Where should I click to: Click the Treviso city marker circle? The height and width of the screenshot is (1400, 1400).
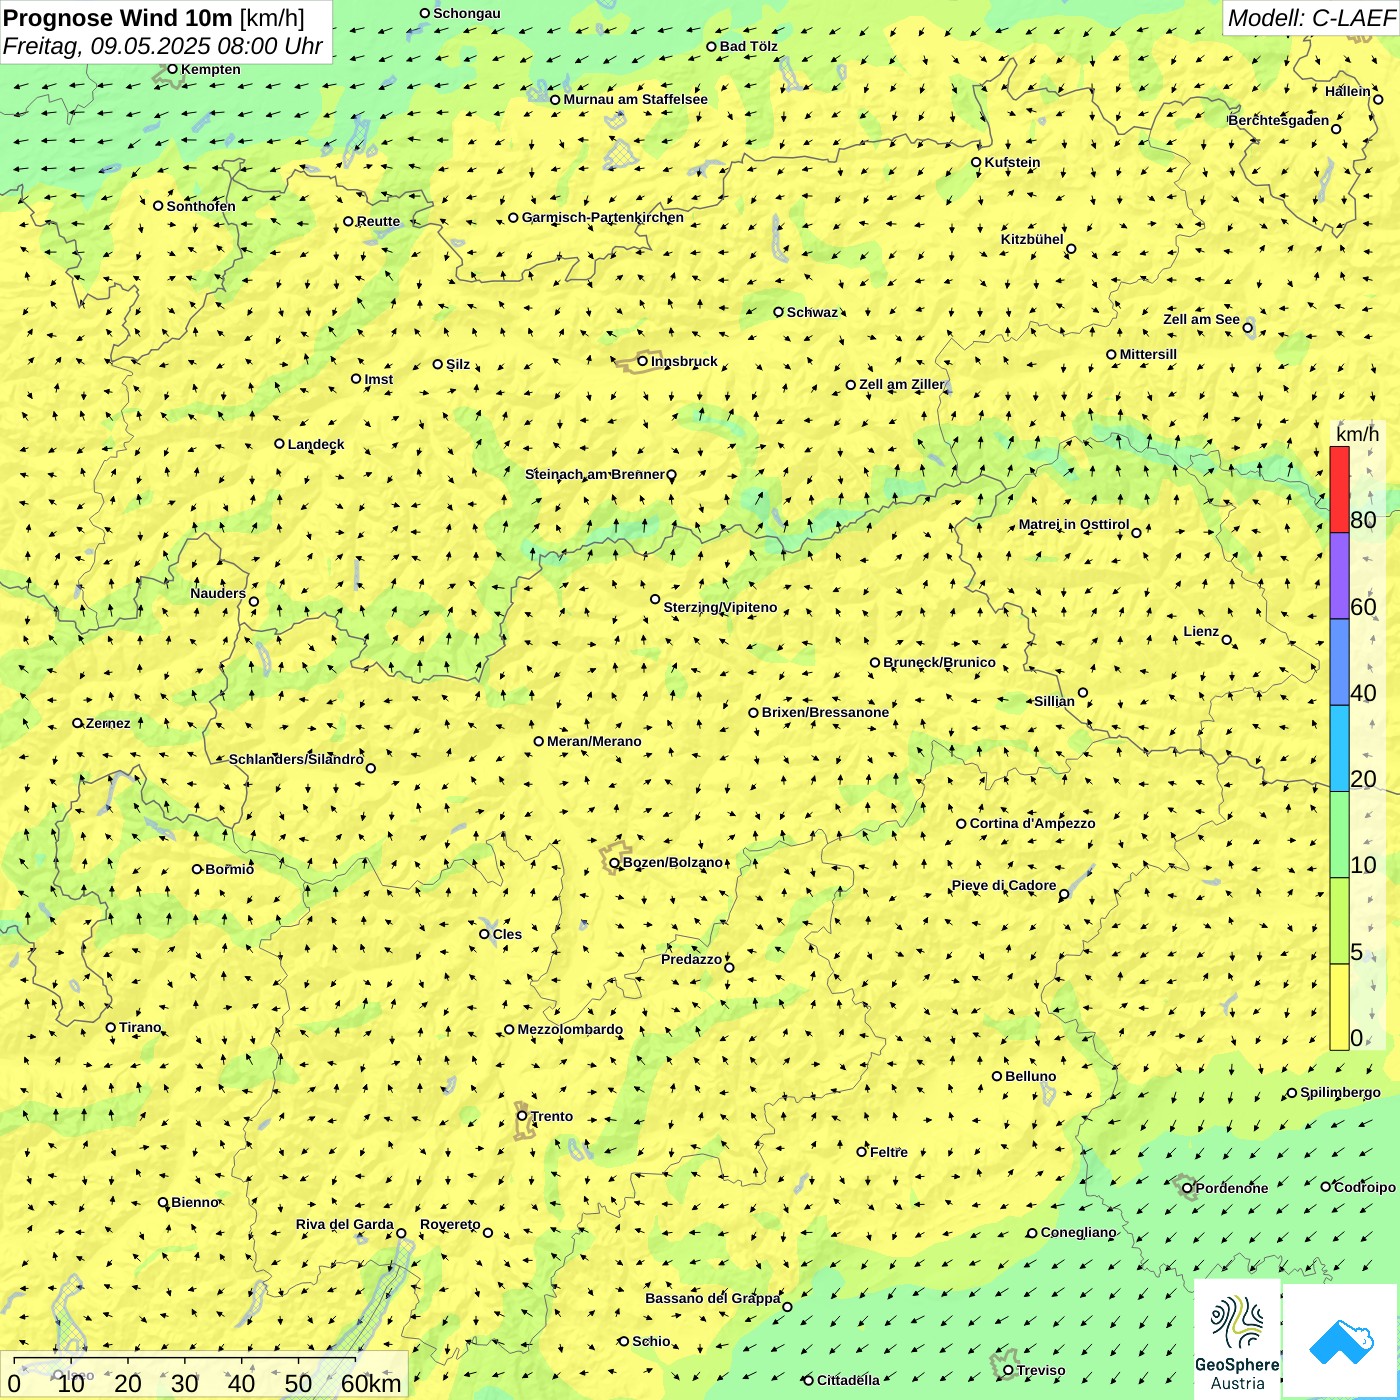[1008, 1370]
